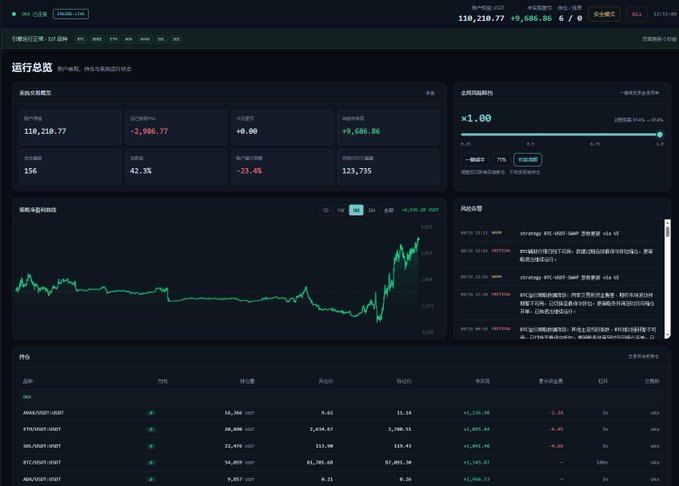Viewport: 679px width, 486px height.
Task: Switch chart range to 3M
Action: (372, 210)
